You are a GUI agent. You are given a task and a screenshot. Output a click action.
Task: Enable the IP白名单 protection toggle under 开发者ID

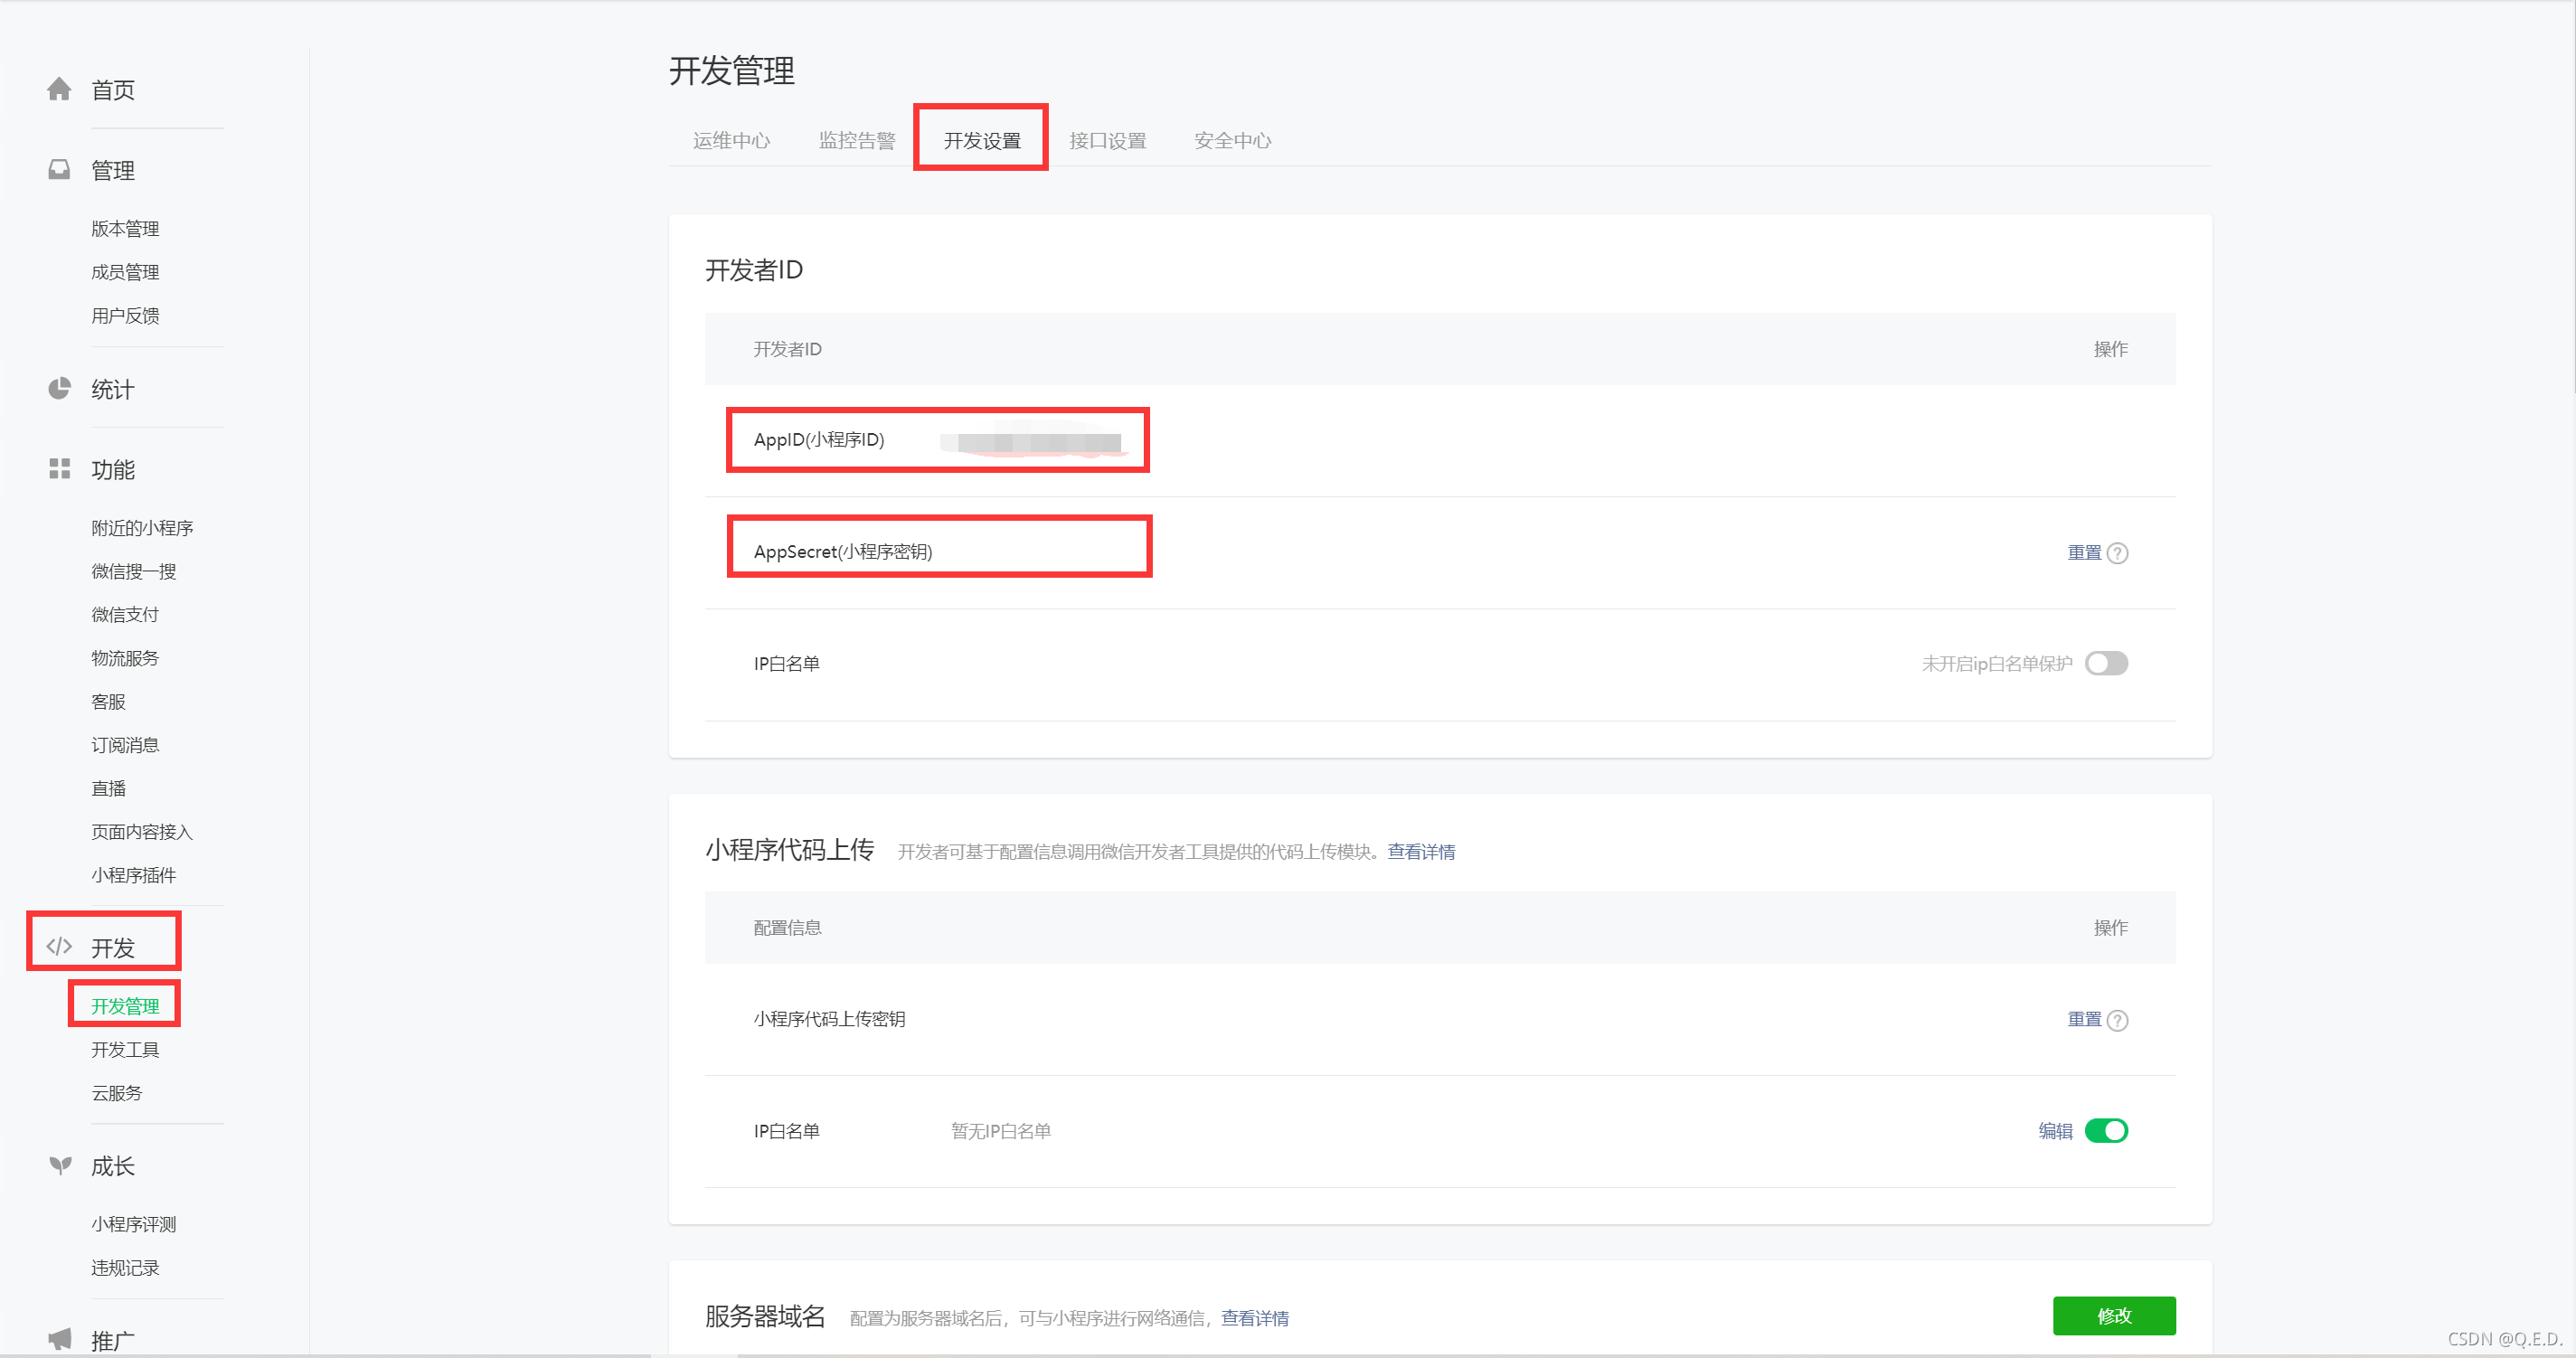[2106, 664]
